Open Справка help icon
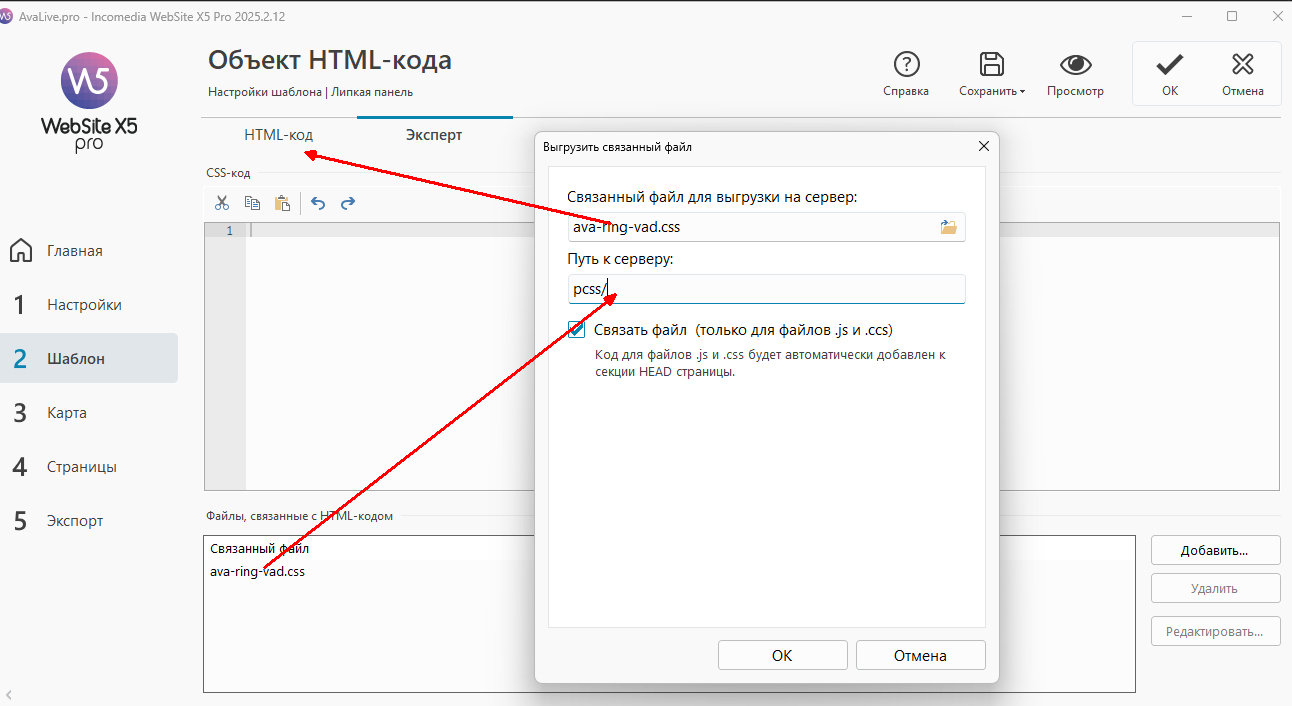This screenshot has width=1292, height=706. (x=906, y=66)
